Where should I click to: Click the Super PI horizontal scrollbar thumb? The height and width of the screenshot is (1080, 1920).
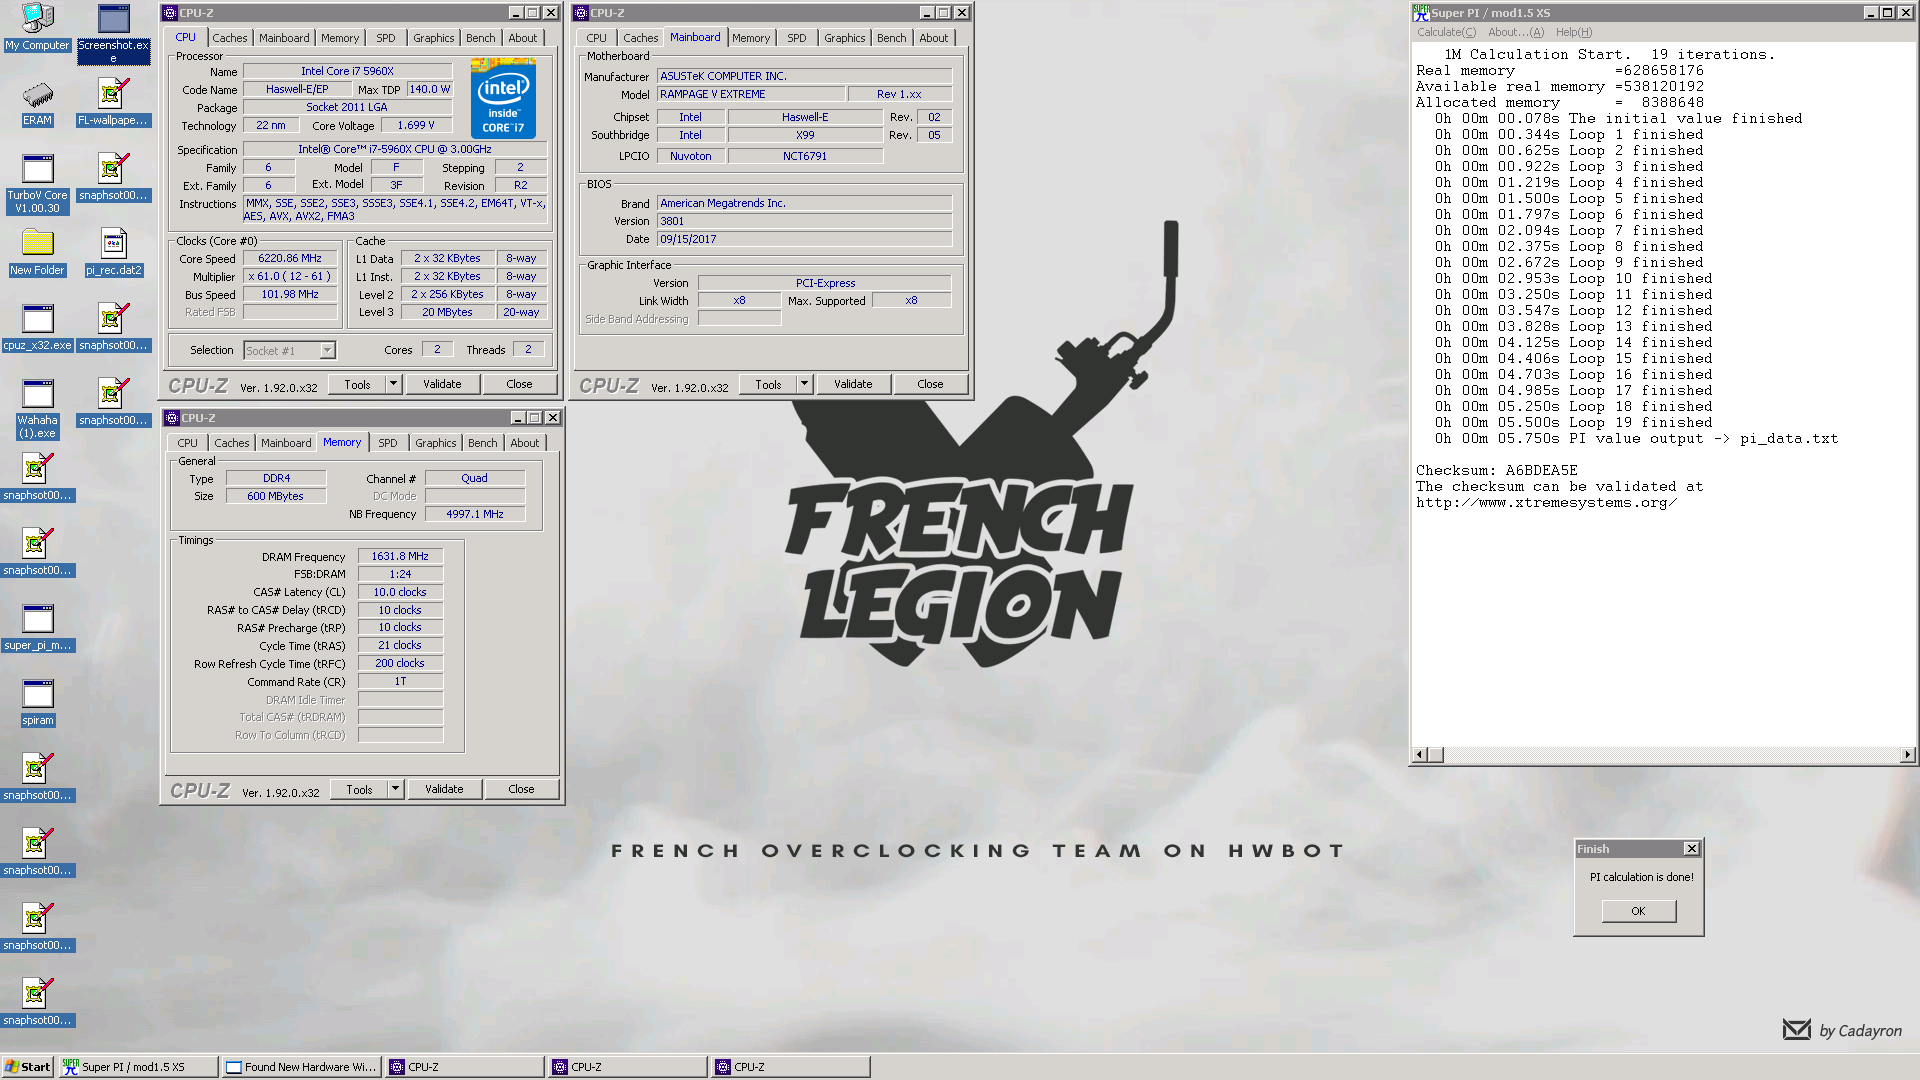point(1435,755)
